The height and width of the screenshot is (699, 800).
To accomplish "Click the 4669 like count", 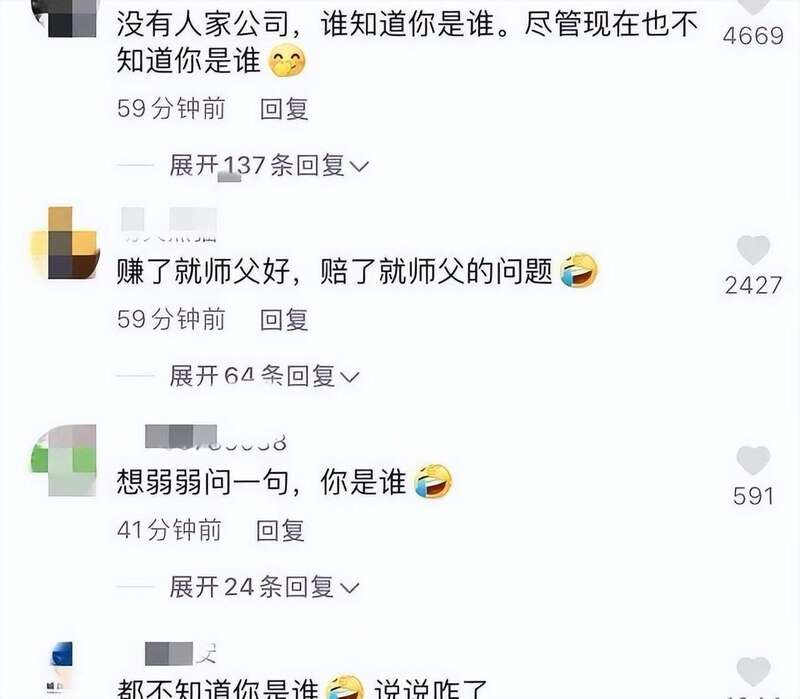I will (x=753, y=36).
